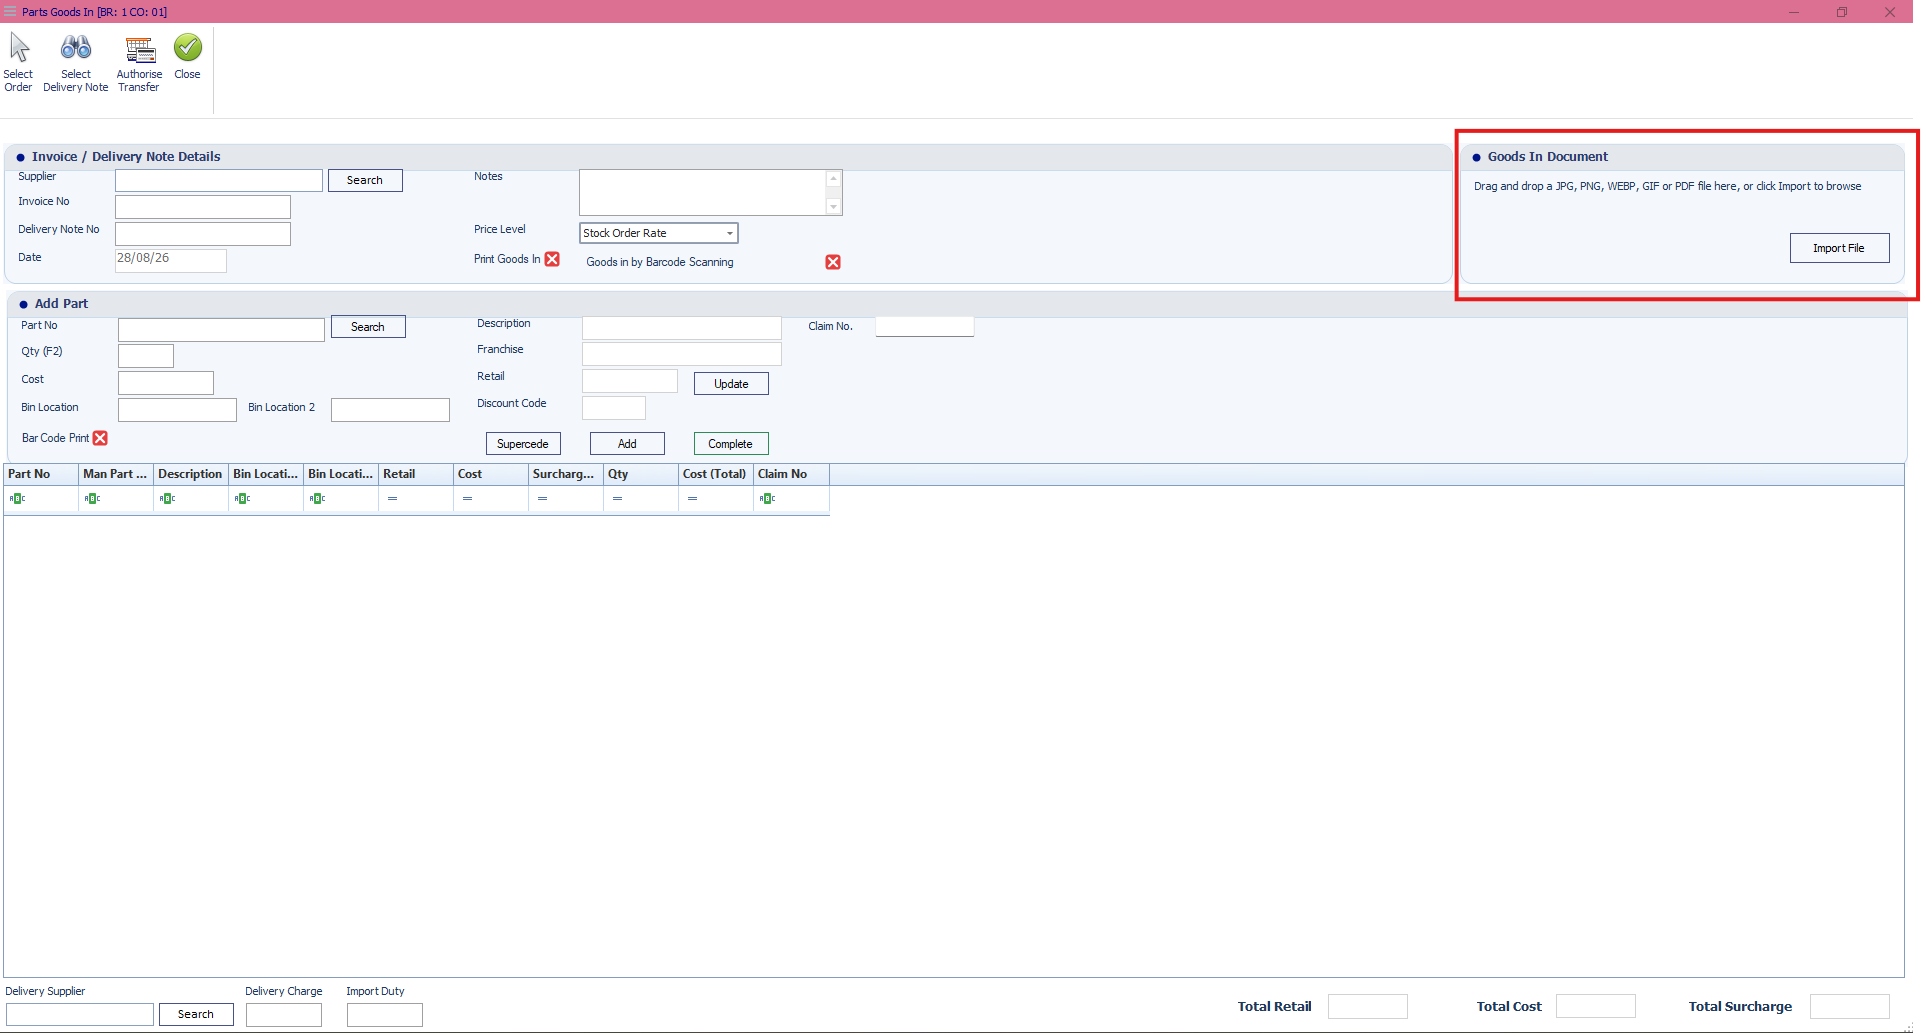Click the green Complete button
1921x1033 pixels.
tap(731, 444)
